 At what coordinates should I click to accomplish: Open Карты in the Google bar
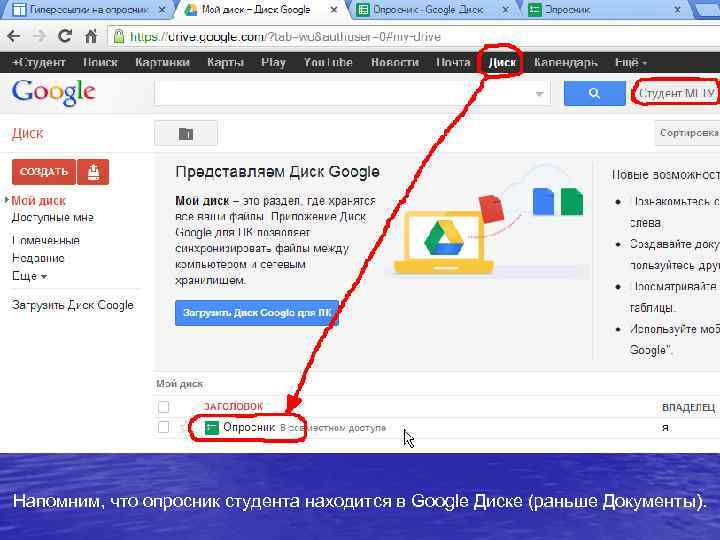coord(225,62)
